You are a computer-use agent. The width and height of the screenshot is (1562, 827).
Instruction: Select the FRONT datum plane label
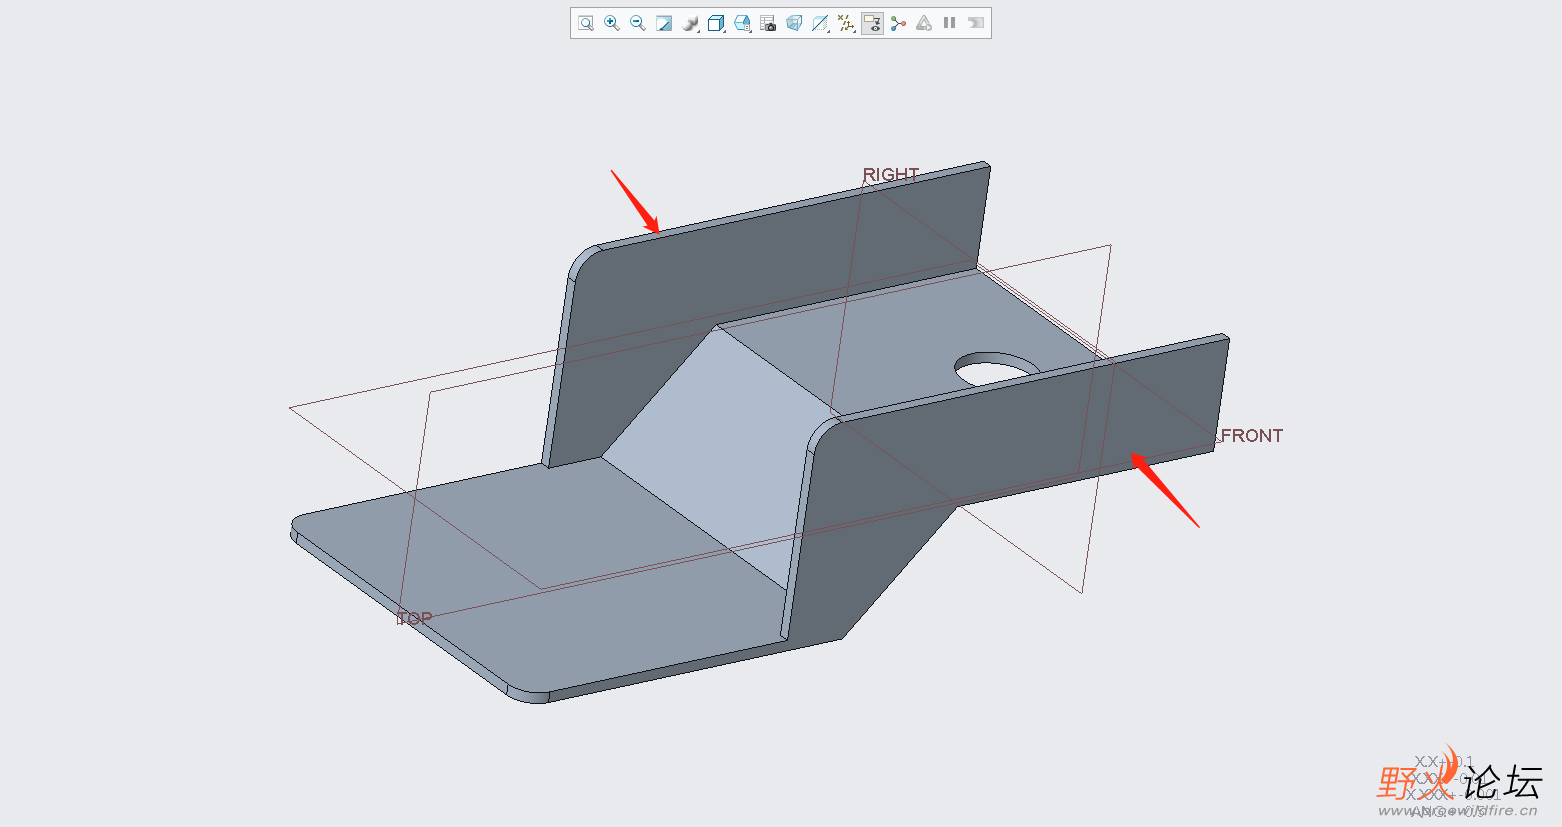pyautogui.click(x=1252, y=436)
